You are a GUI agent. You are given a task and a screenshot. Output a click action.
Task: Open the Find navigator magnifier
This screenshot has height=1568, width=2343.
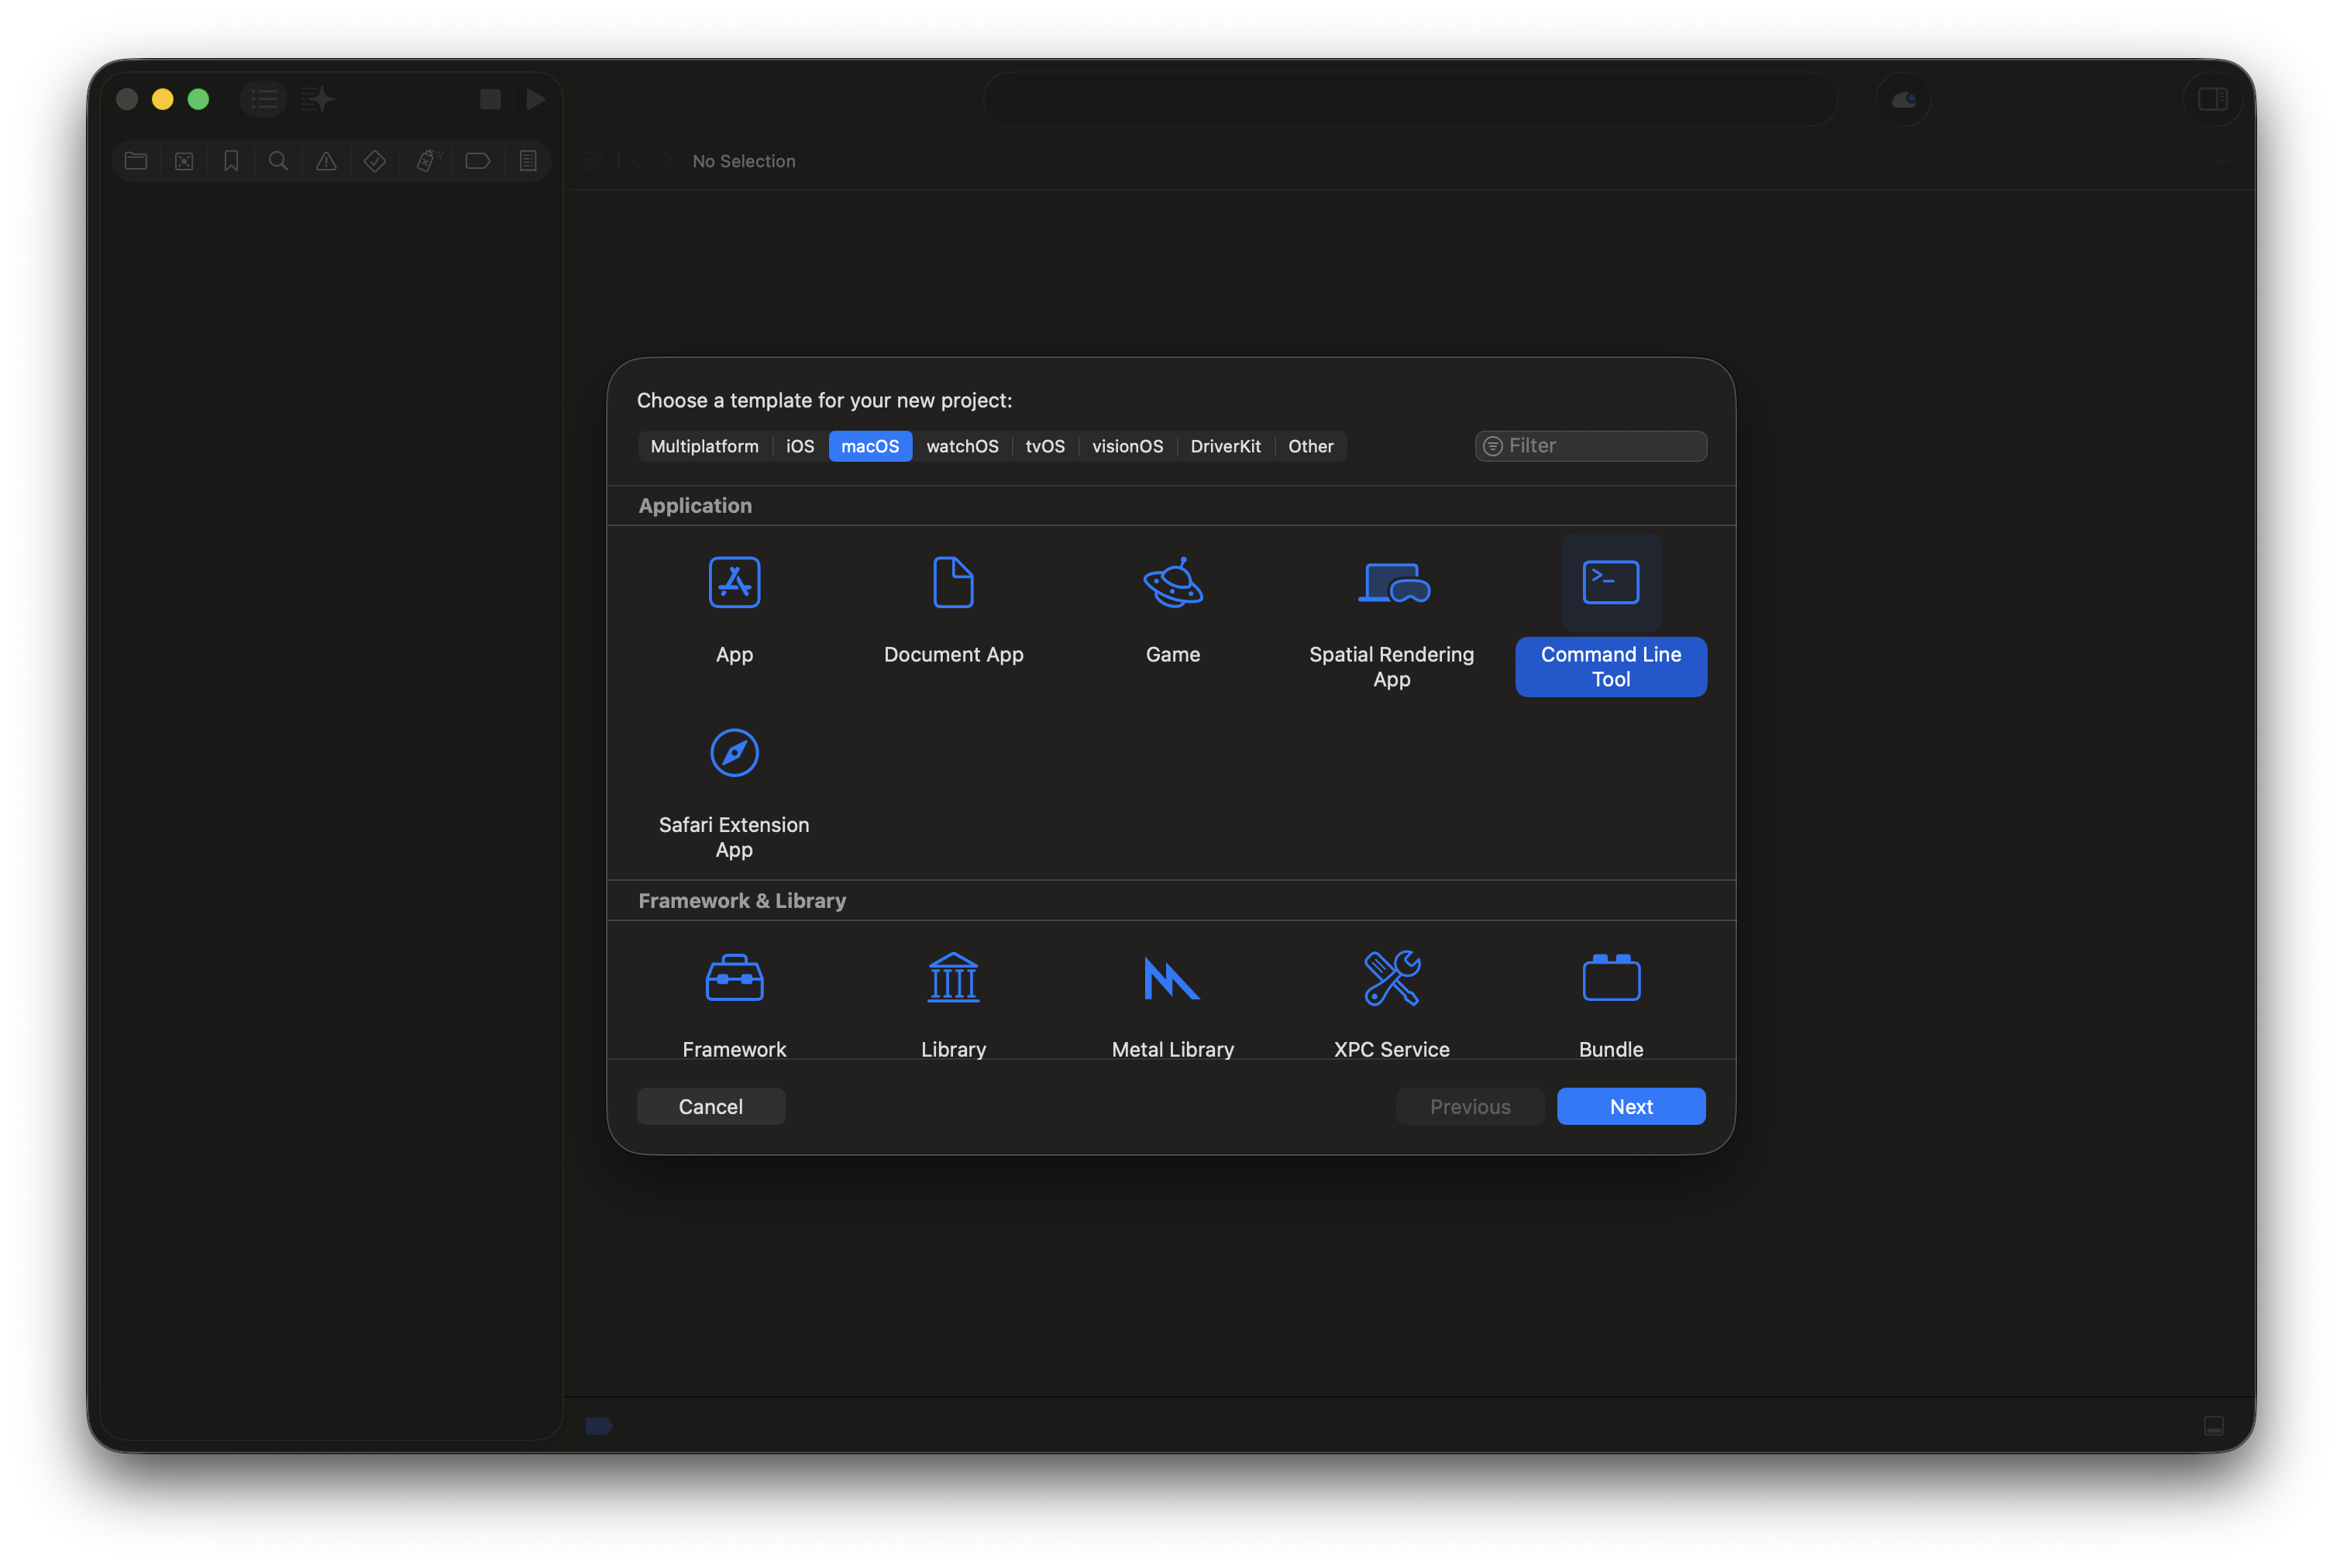279,161
